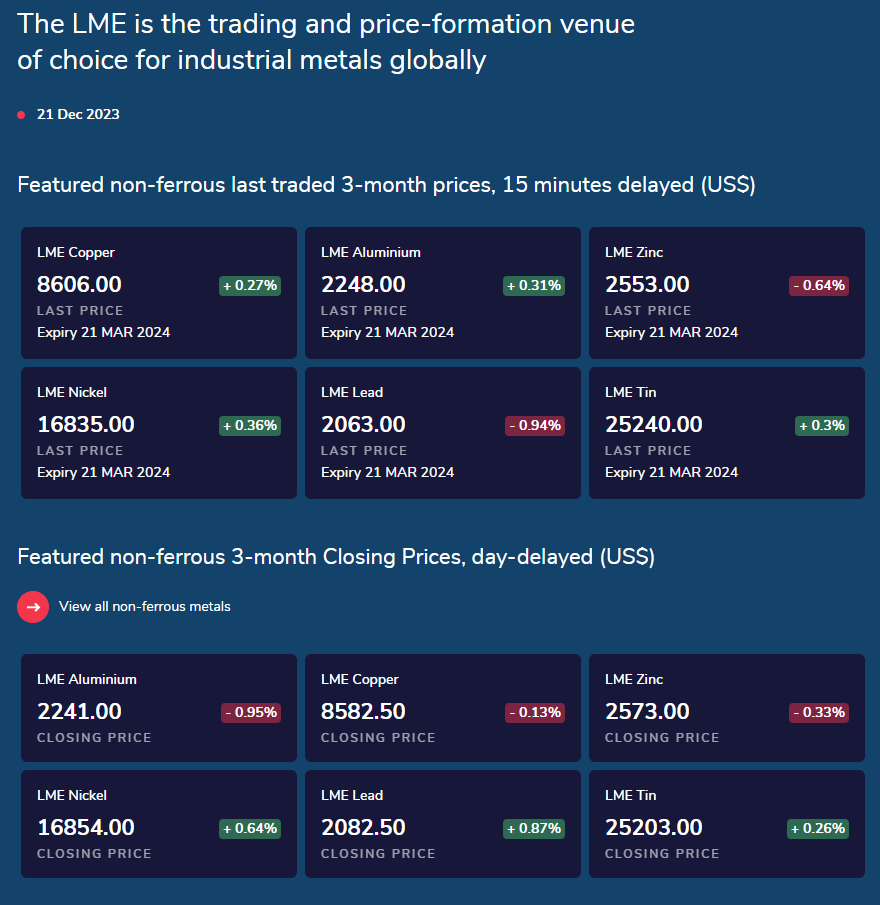Open the LME Zinc last price card
This screenshot has width=880, height=905.
[x=727, y=293]
